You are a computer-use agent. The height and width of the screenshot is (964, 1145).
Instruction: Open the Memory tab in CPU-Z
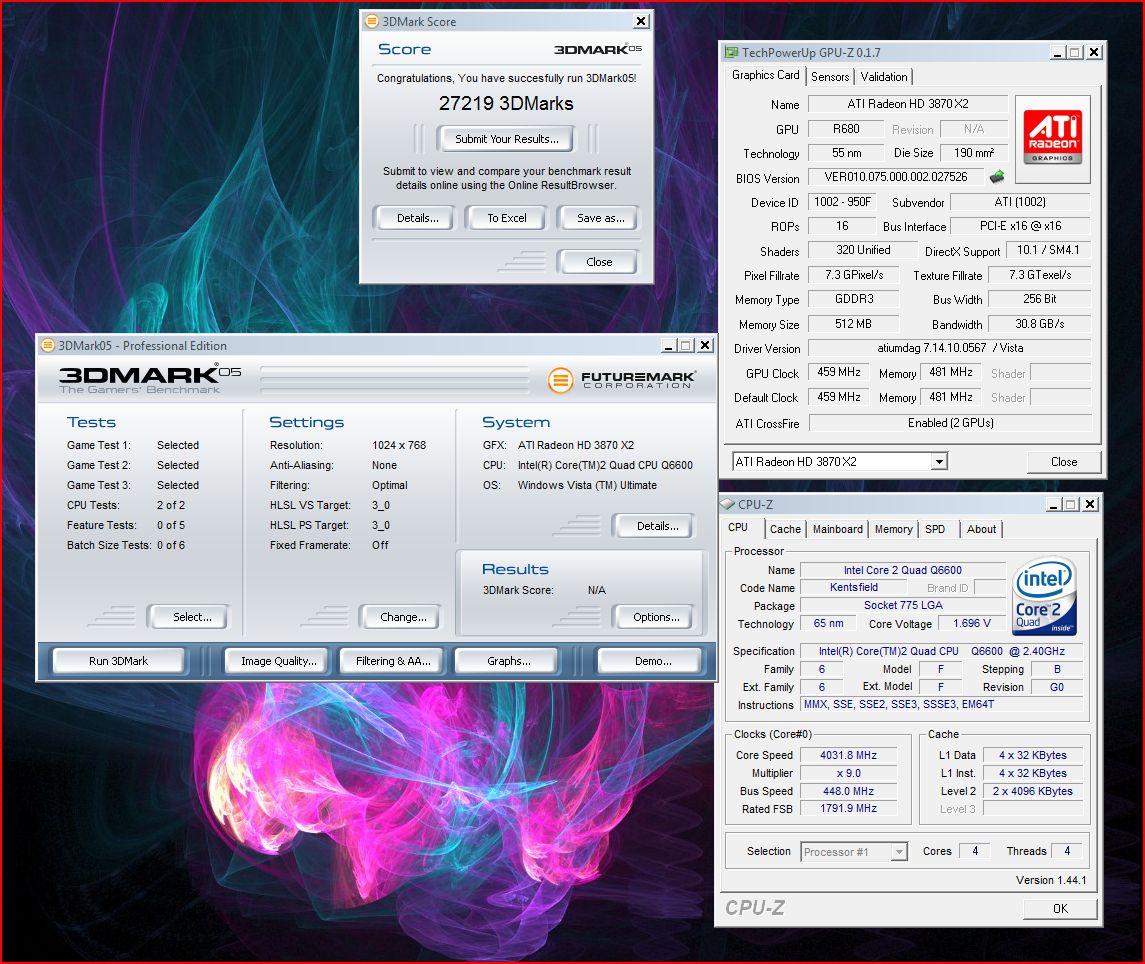click(893, 529)
